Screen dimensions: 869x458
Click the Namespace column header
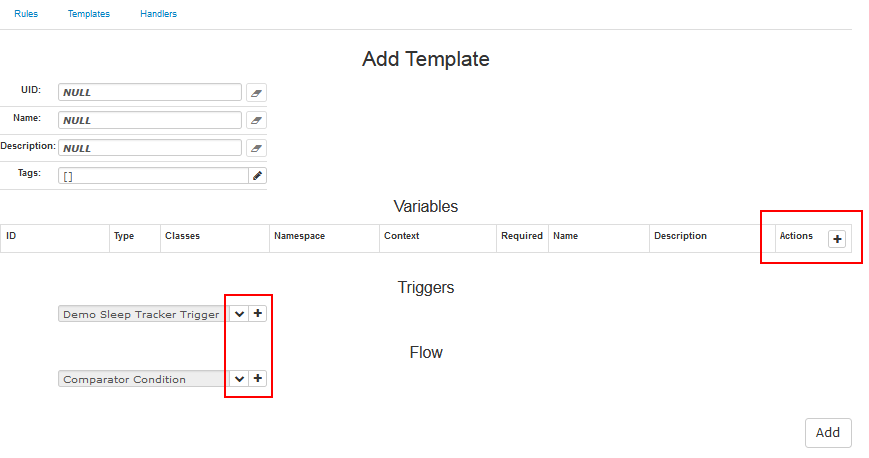pos(299,237)
